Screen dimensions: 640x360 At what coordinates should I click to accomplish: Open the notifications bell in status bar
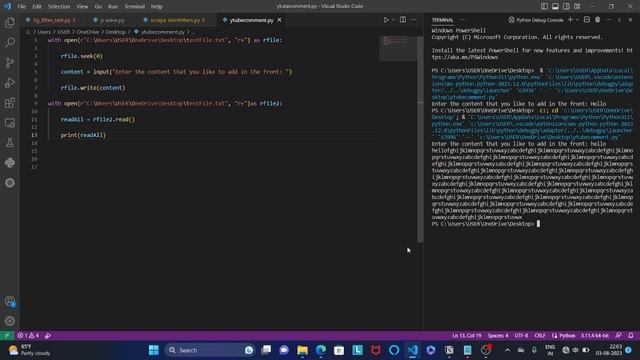pos(631,336)
